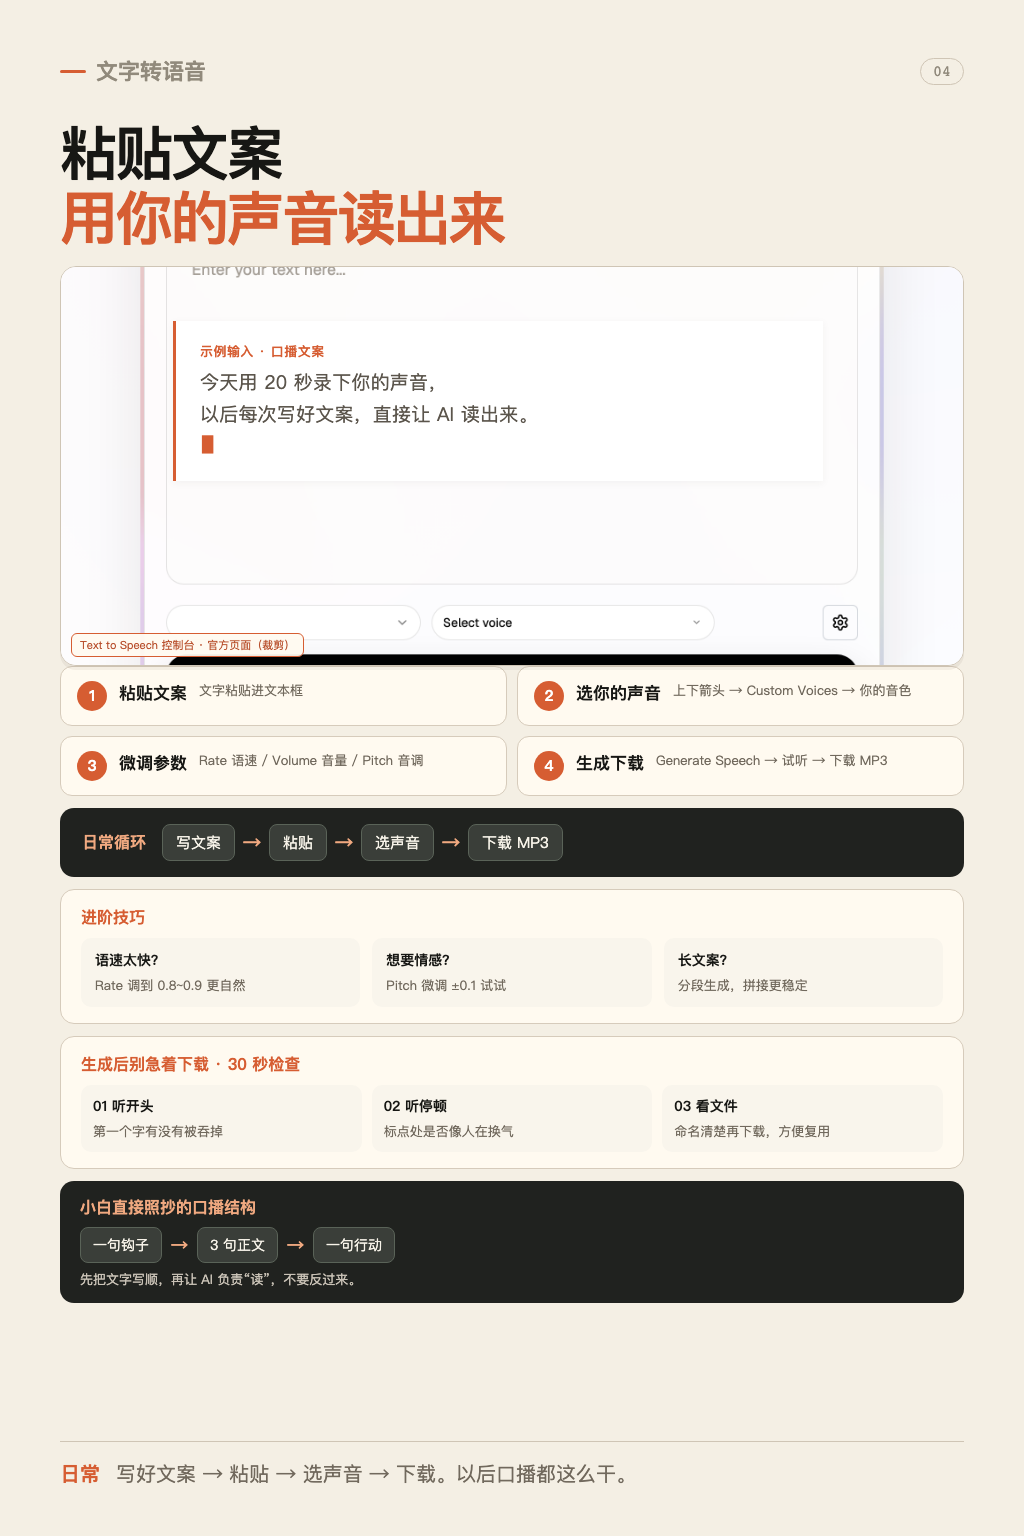Click the 'Rate 语速 / Volume 音量 / Pitch 音调' text
Viewport: 1024px width, 1536px height.
tap(311, 760)
